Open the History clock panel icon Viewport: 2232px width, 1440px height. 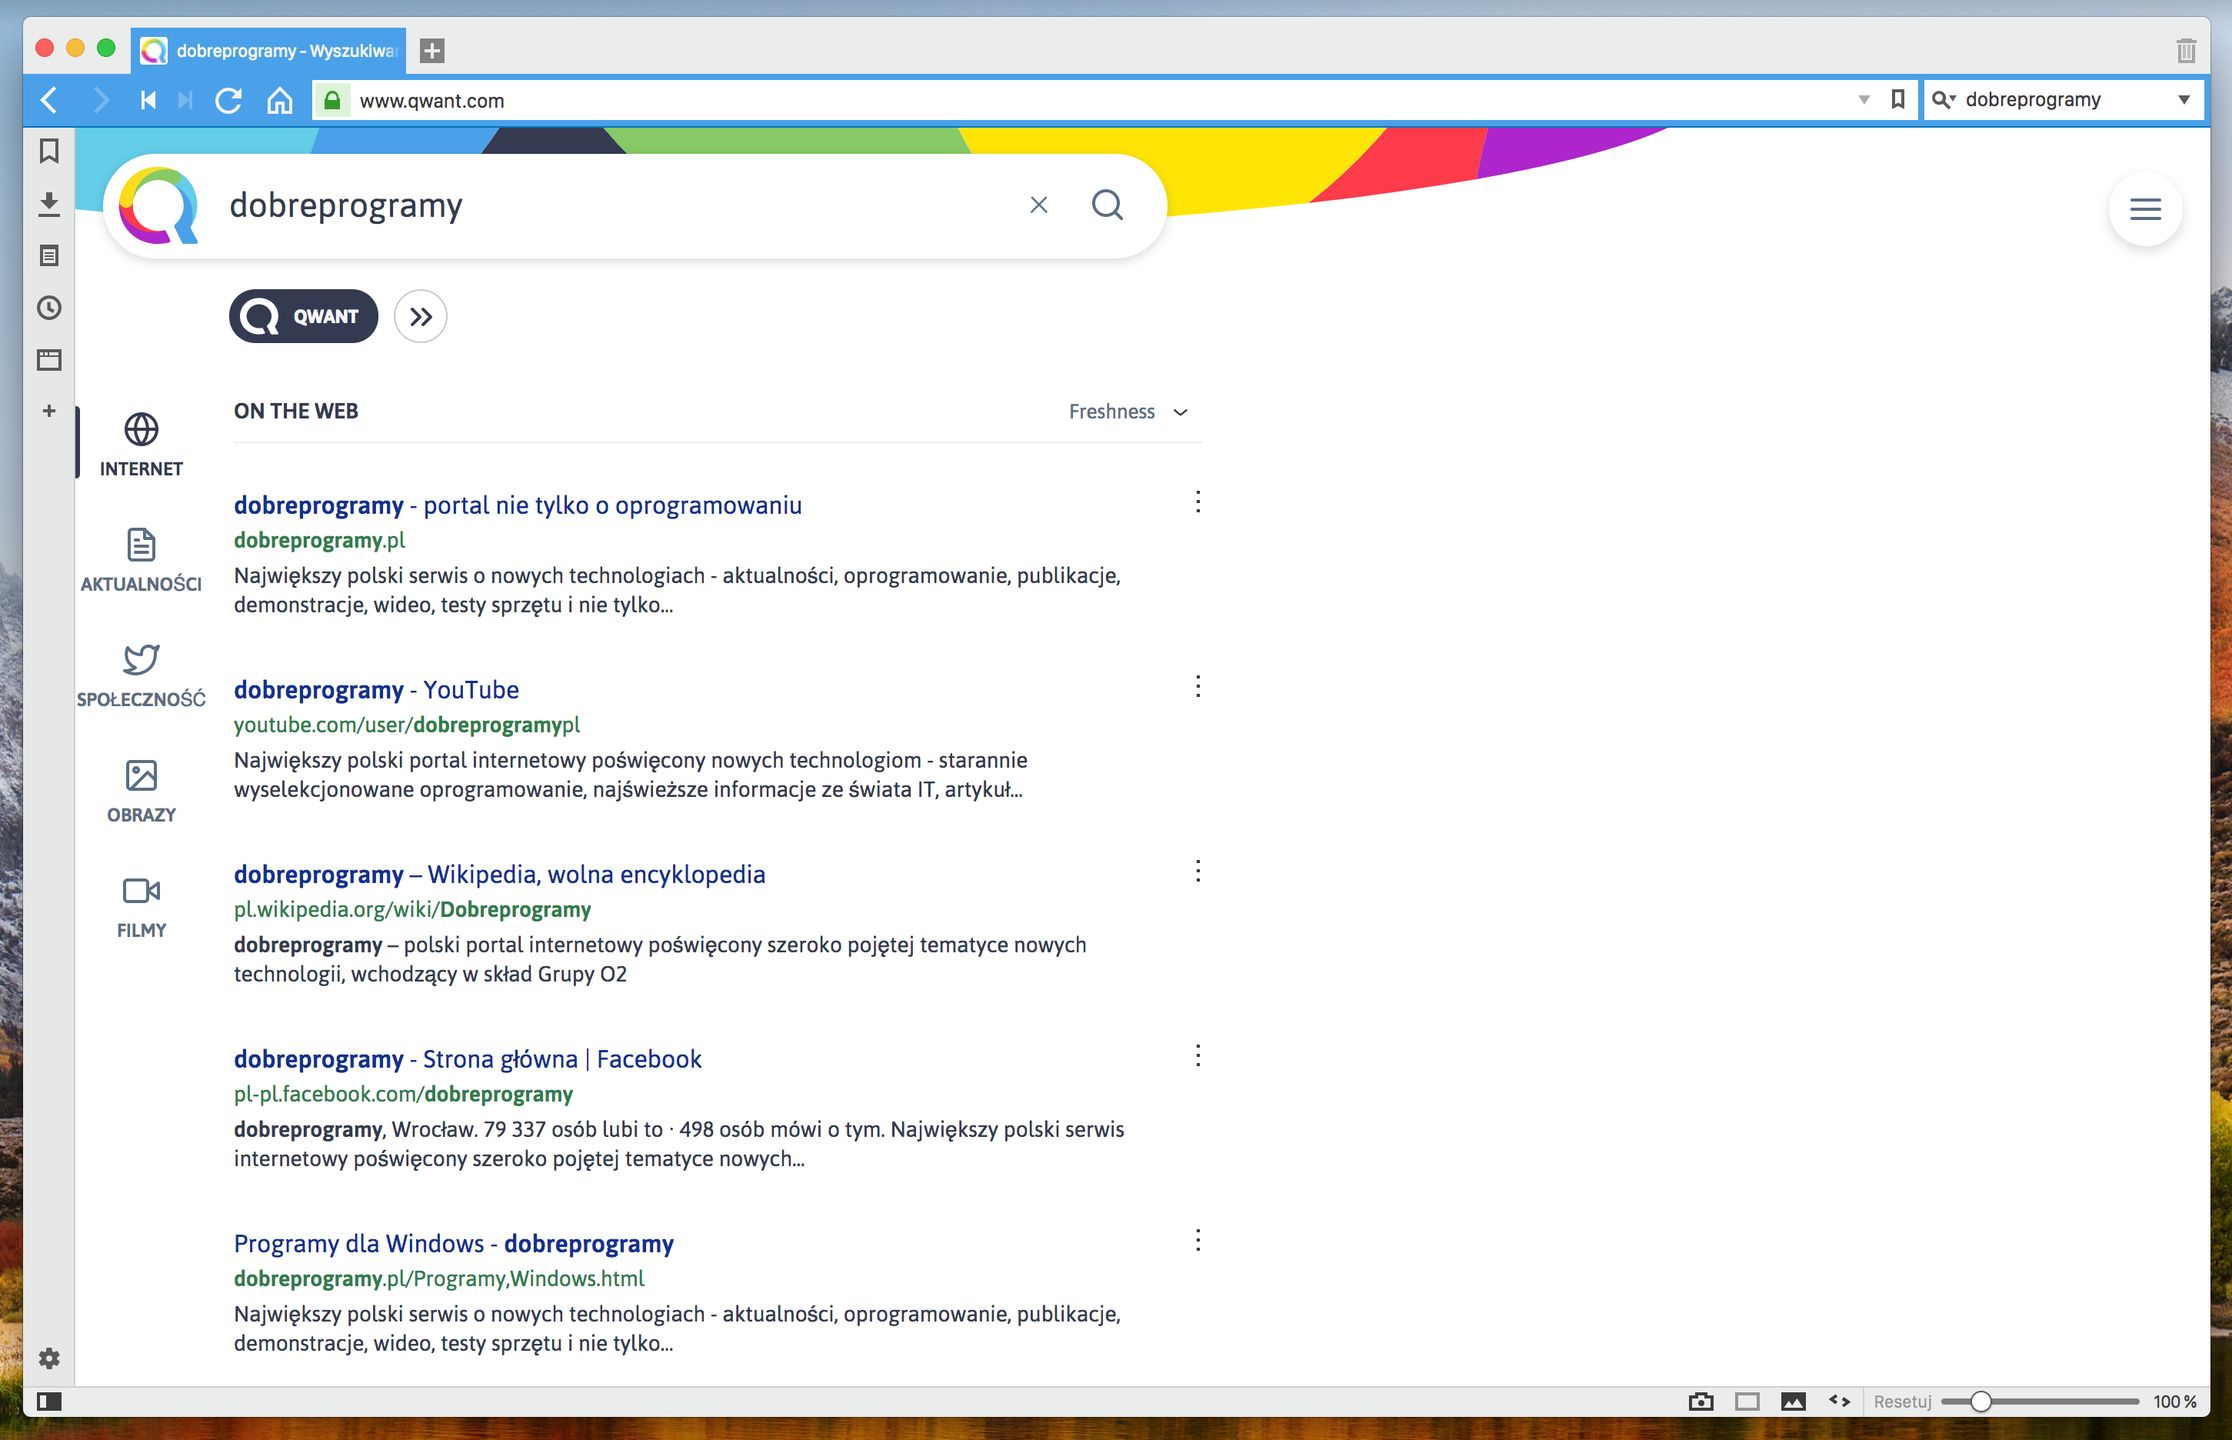[x=49, y=308]
